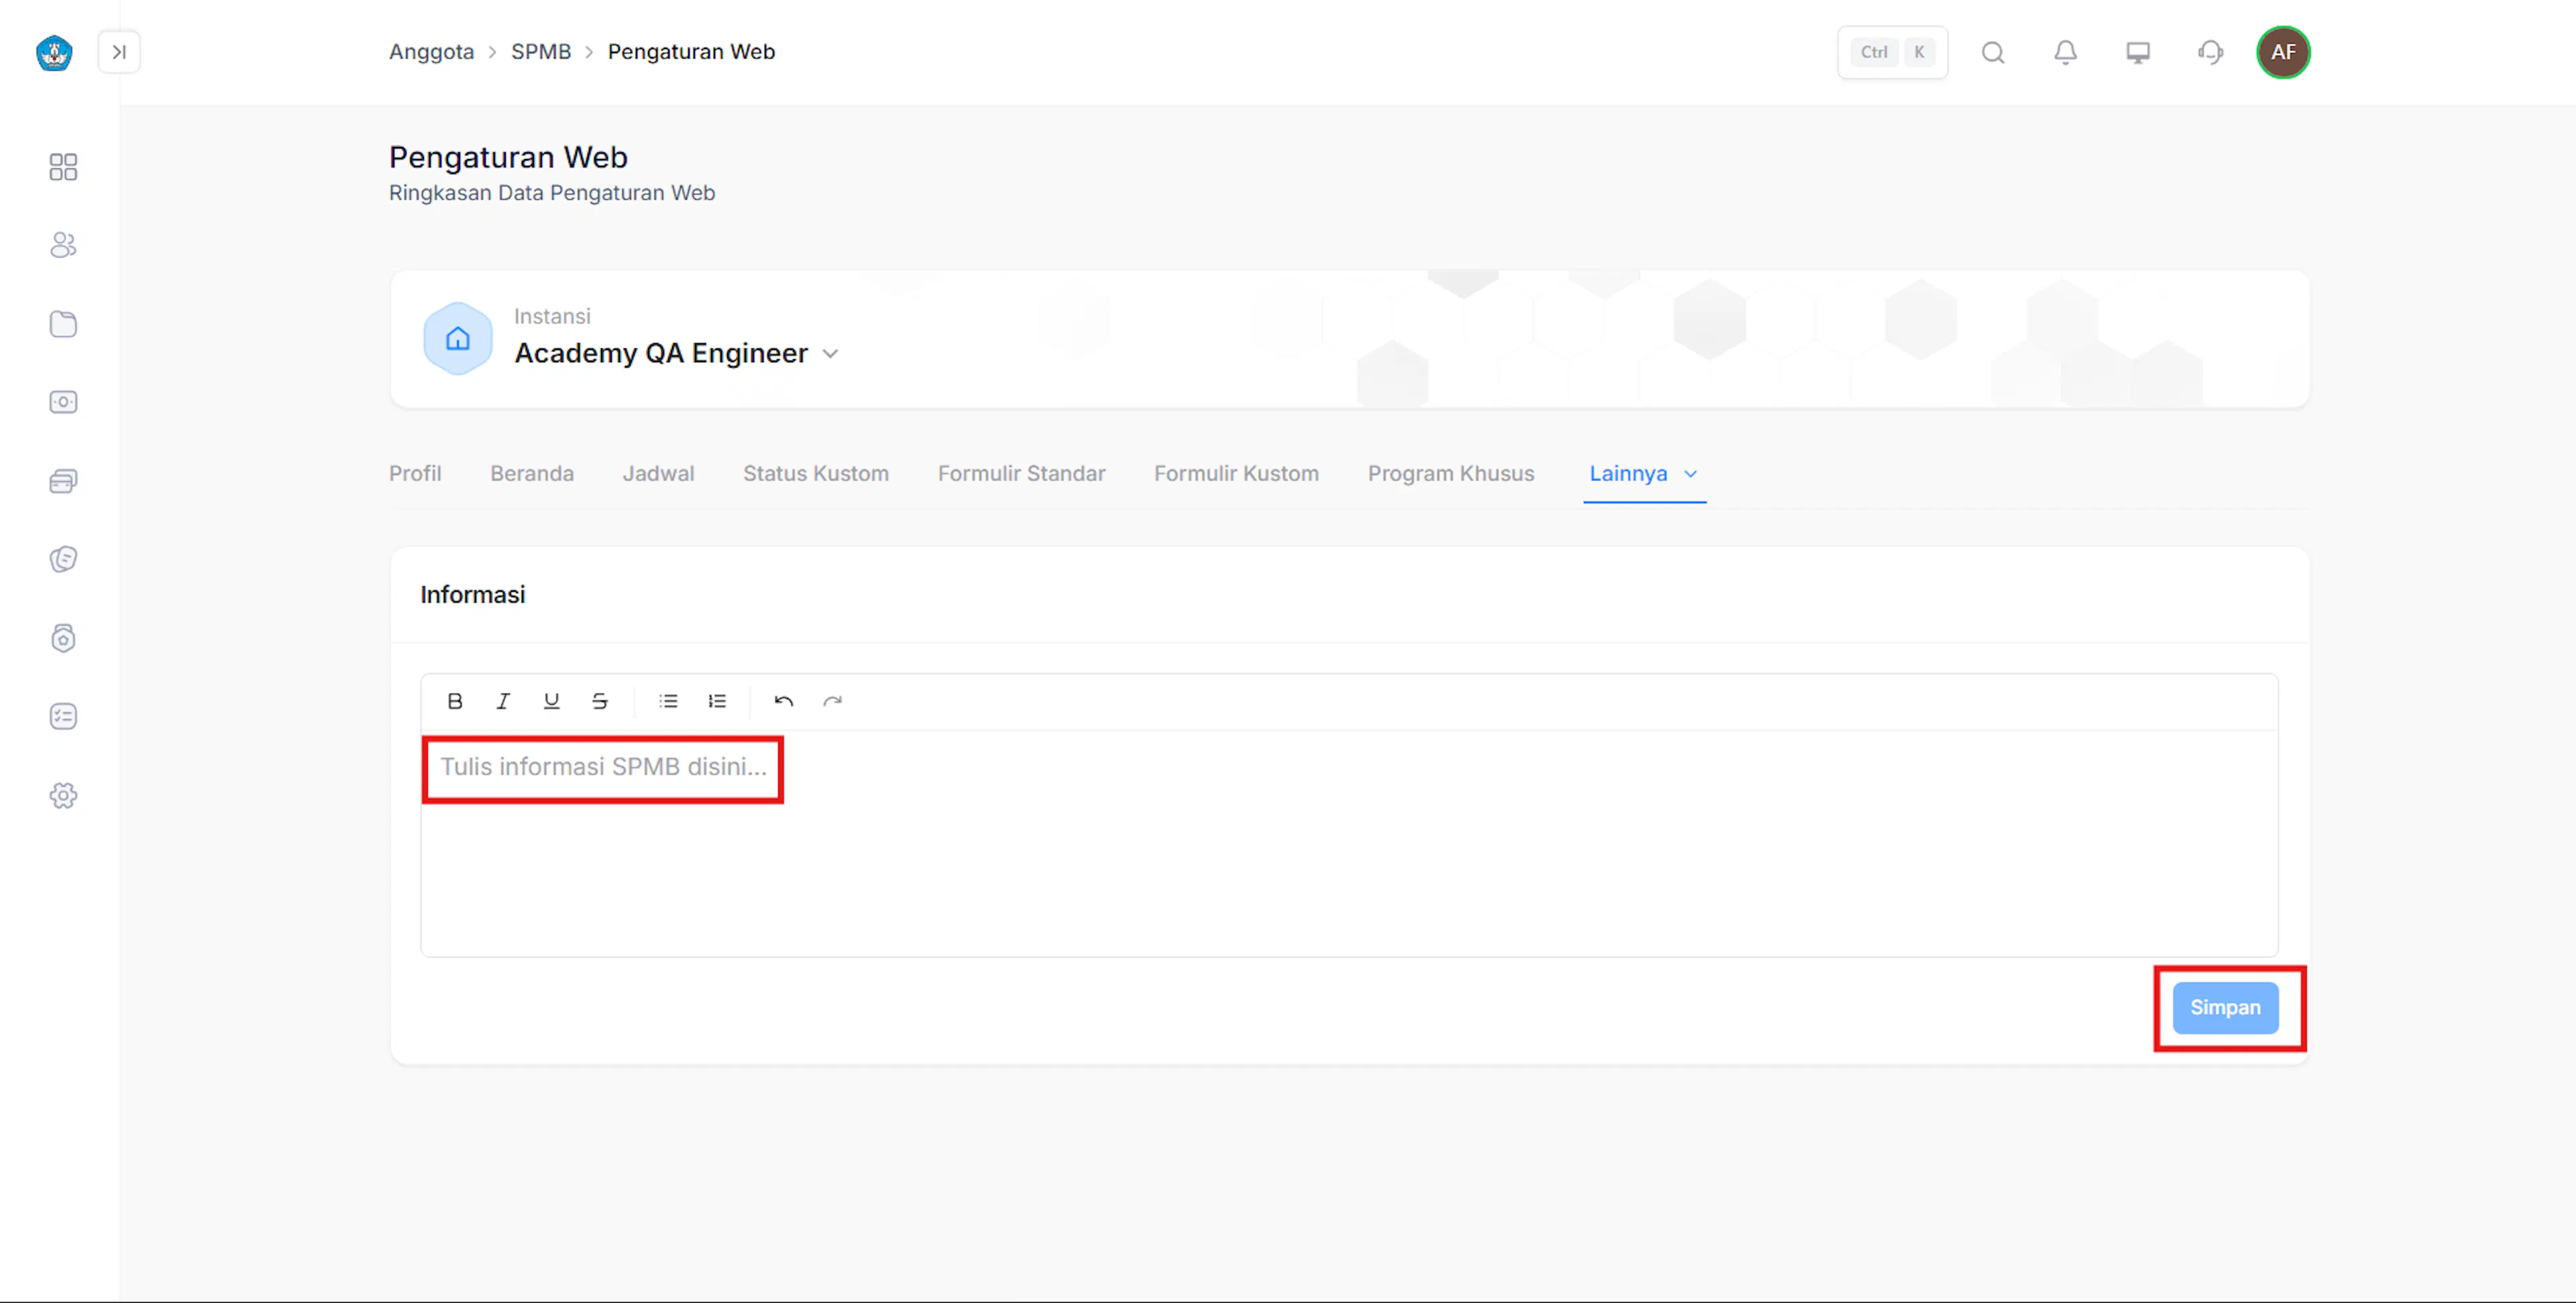Save with the Simpan button
Screen dimensions: 2576x1303
(2225, 1007)
